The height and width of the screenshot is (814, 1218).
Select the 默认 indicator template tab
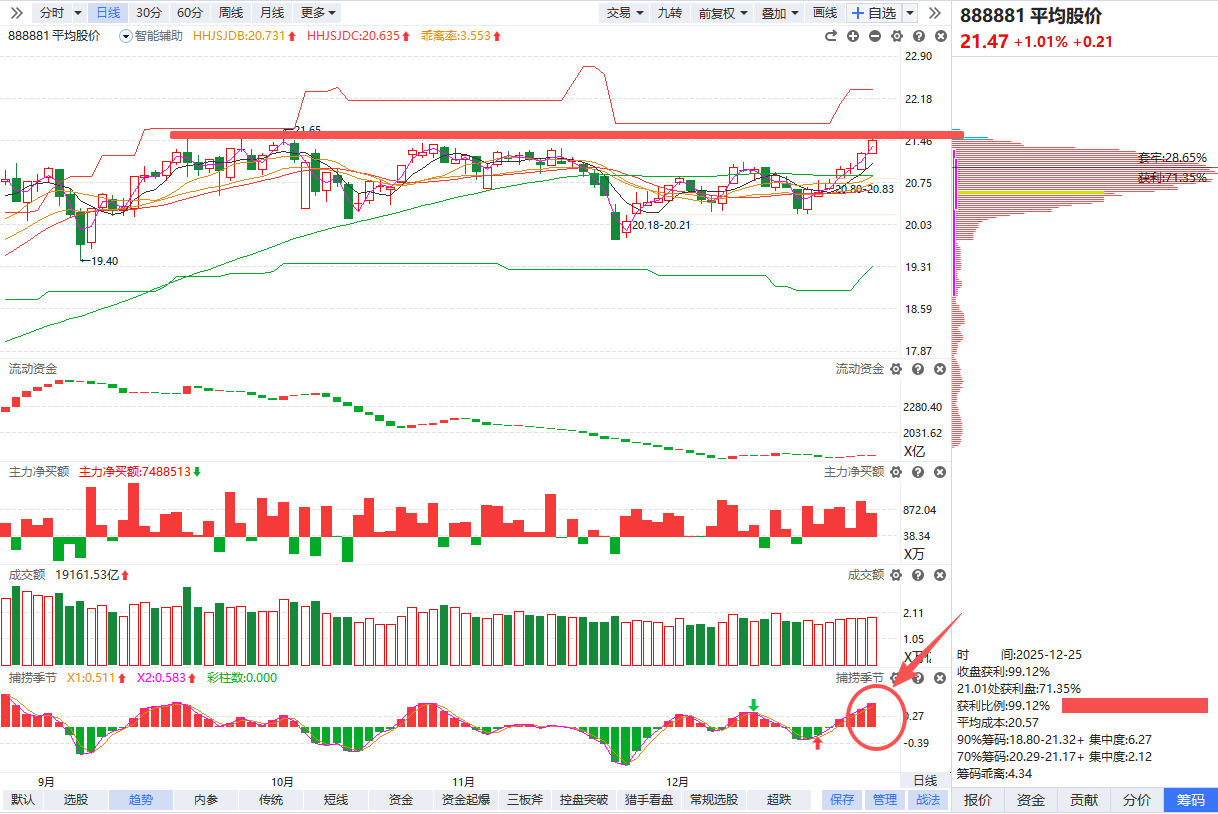23,800
